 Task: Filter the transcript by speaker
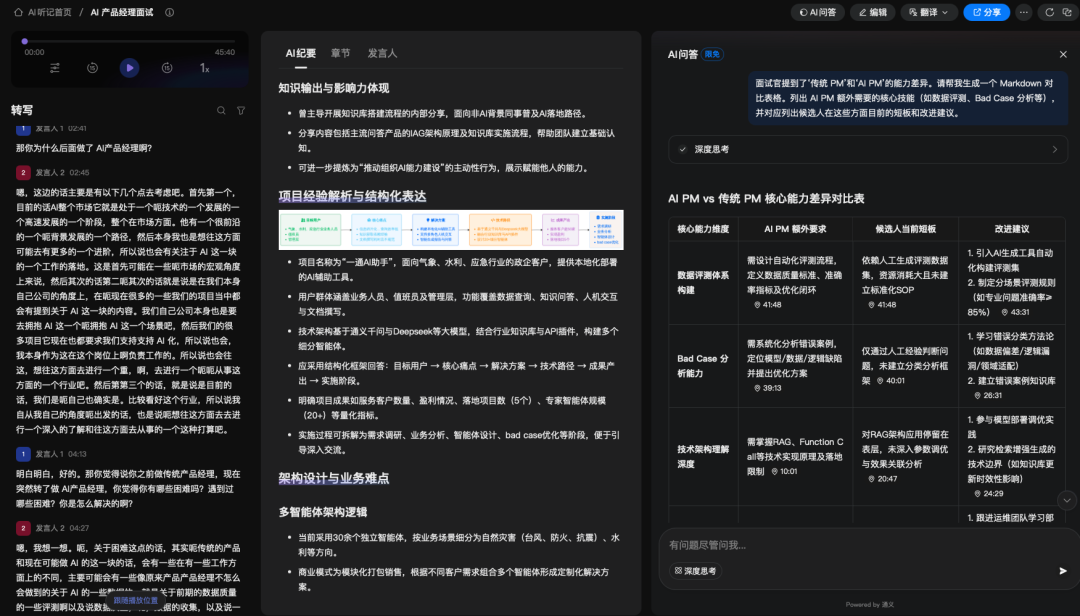pyautogui.click(x=241, y=110)
